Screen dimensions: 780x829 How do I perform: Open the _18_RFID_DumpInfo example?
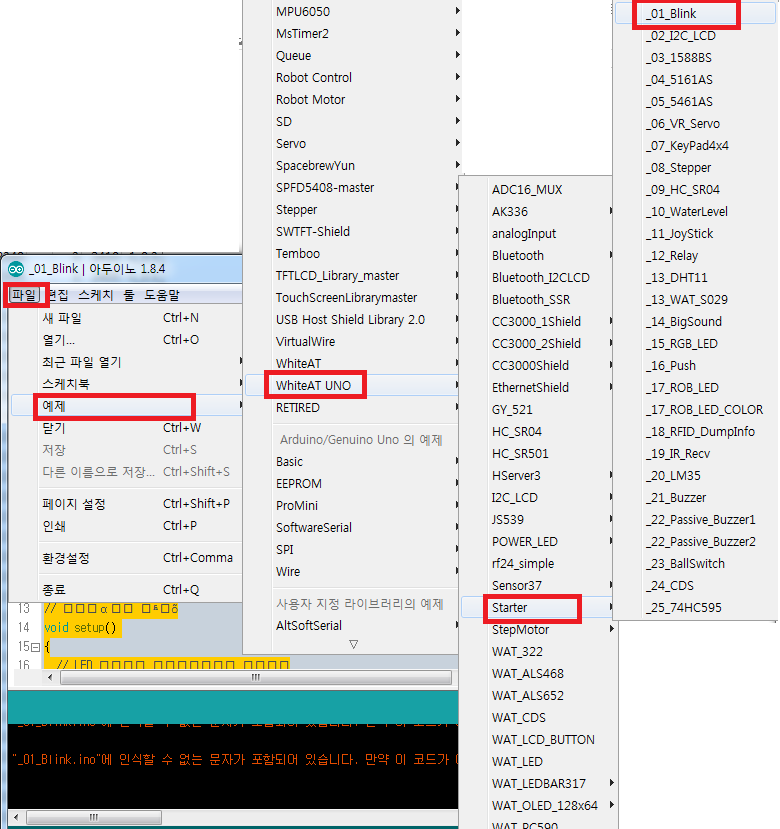(x=695, y=431)
